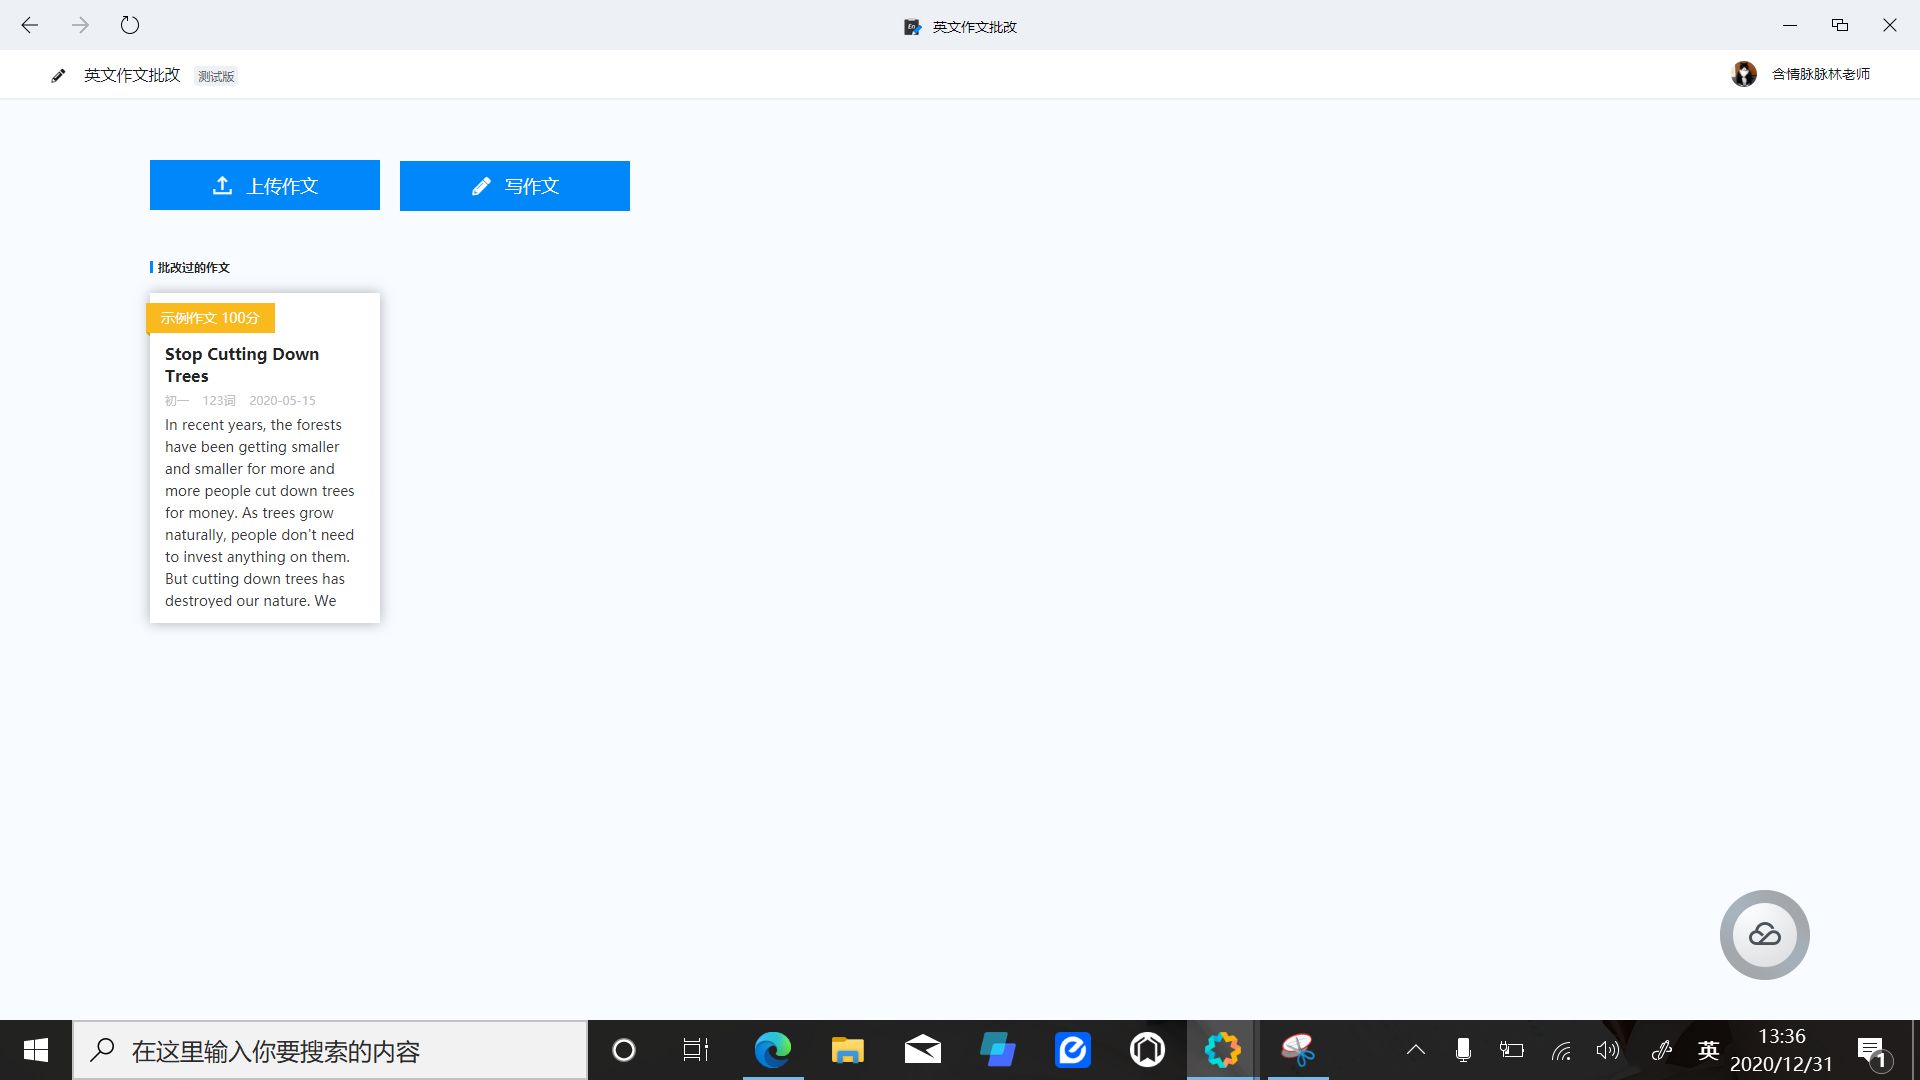
Task: Open the 含情脉脉林老师 account name
Action: coord(1821,74)
